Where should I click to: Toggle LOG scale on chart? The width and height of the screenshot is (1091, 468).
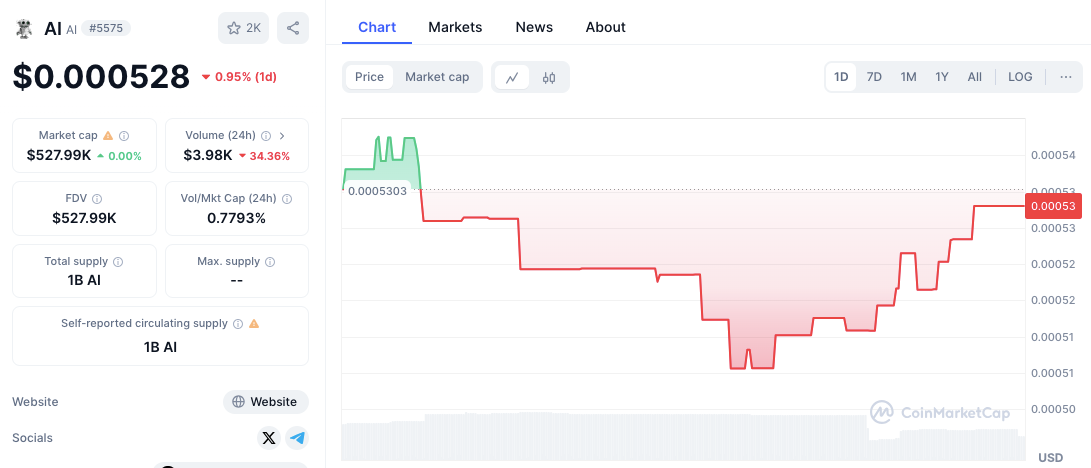tap(1020, 77)
